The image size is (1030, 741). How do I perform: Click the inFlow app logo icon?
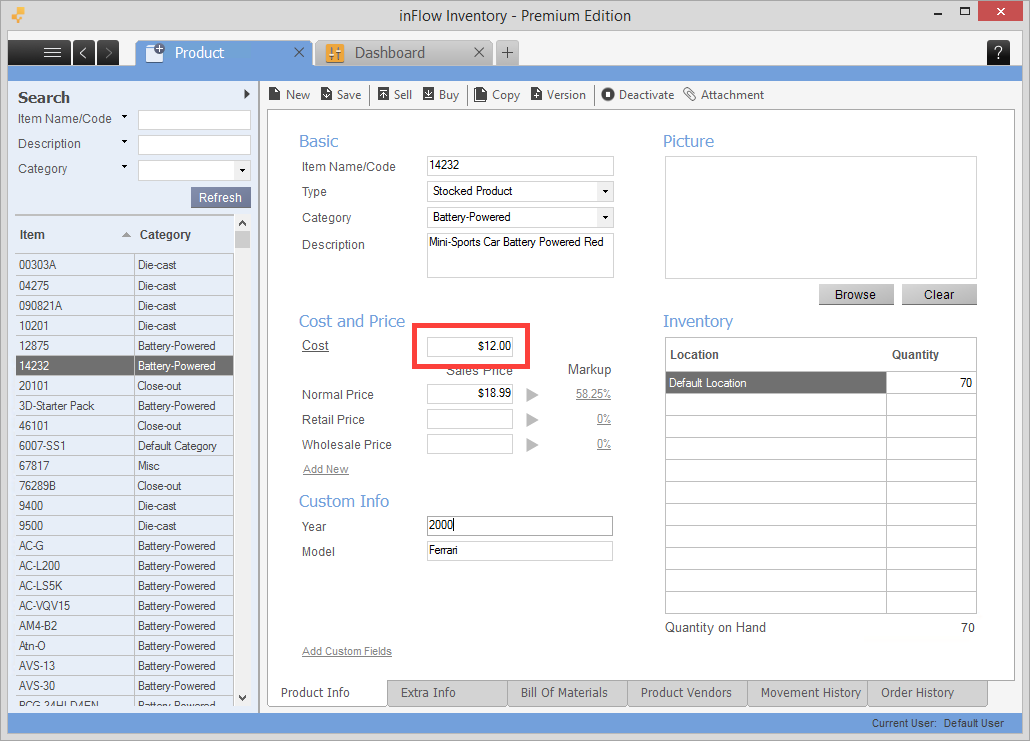click(19, 14)
